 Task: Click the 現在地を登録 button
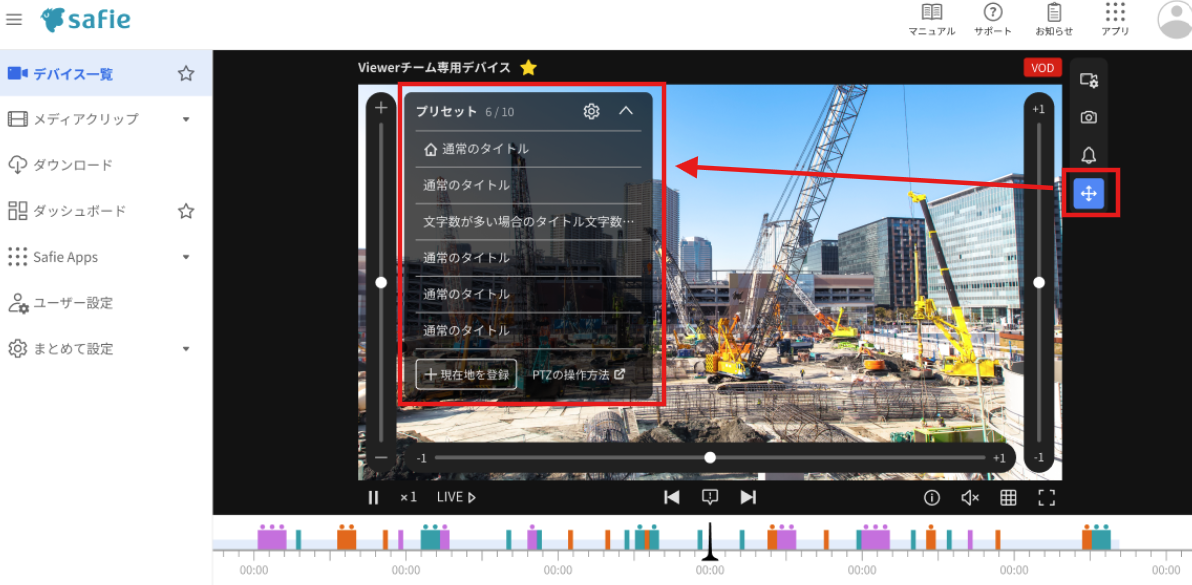pos(466,373)
